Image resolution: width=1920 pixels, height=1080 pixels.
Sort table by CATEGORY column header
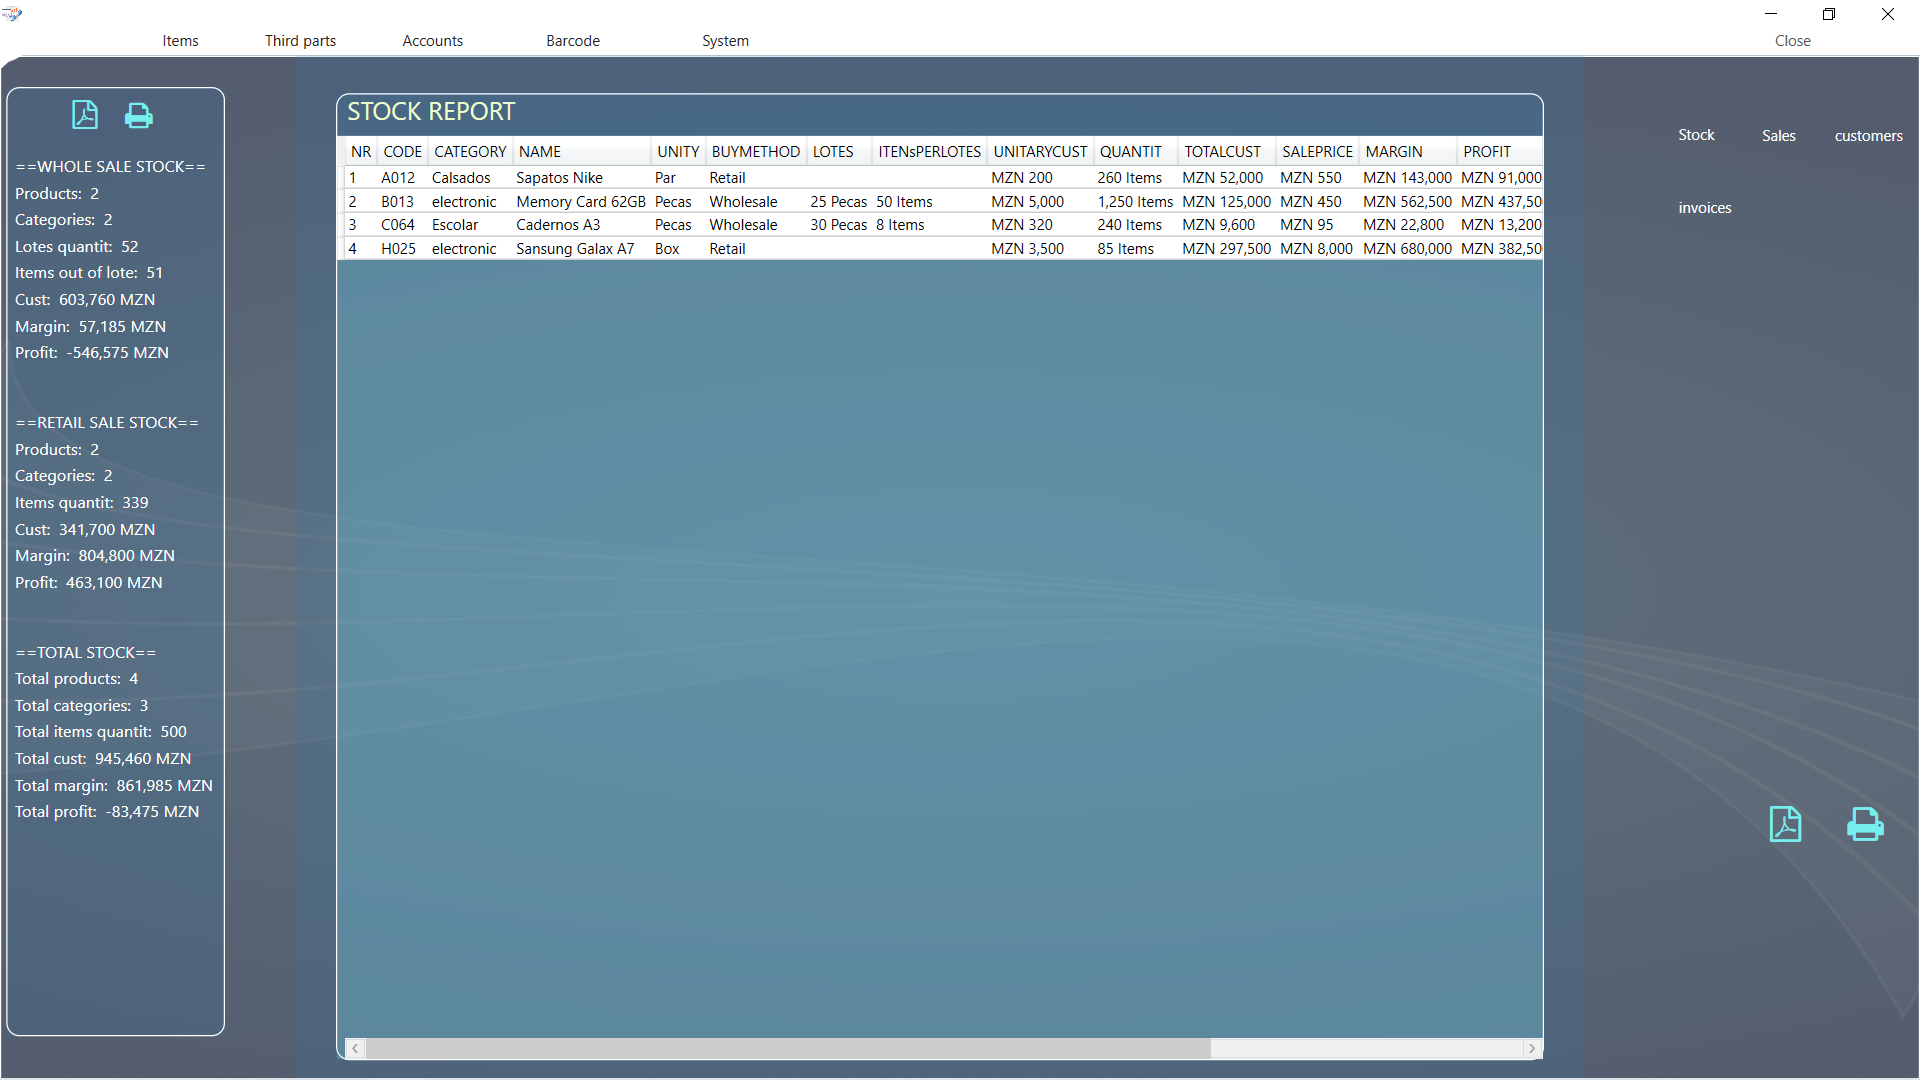pos(469,152)
